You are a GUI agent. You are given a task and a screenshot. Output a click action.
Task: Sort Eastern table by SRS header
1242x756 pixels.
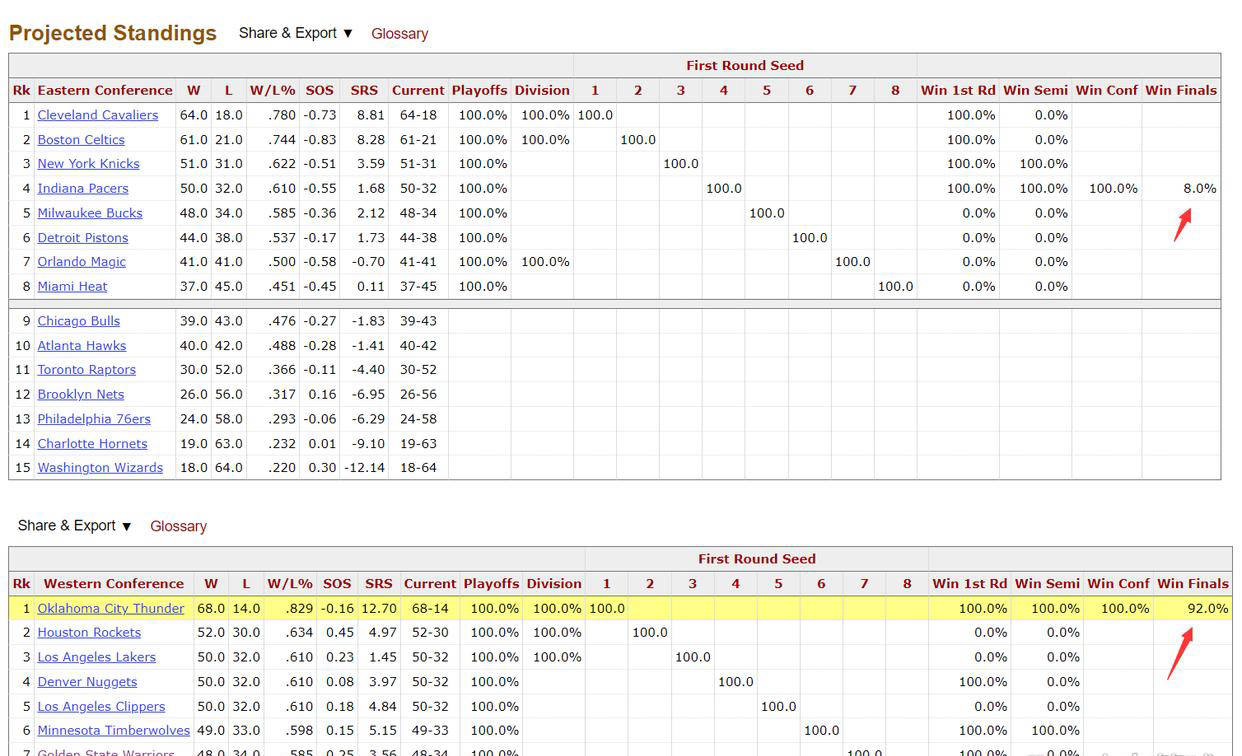coord(364,90)
